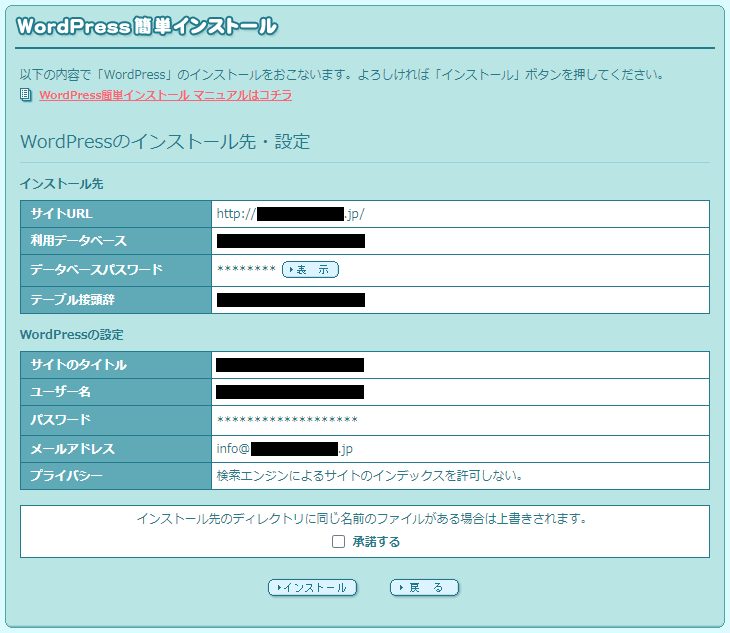
Task: Click the masked database password asterisks
Action: point(246,269)
